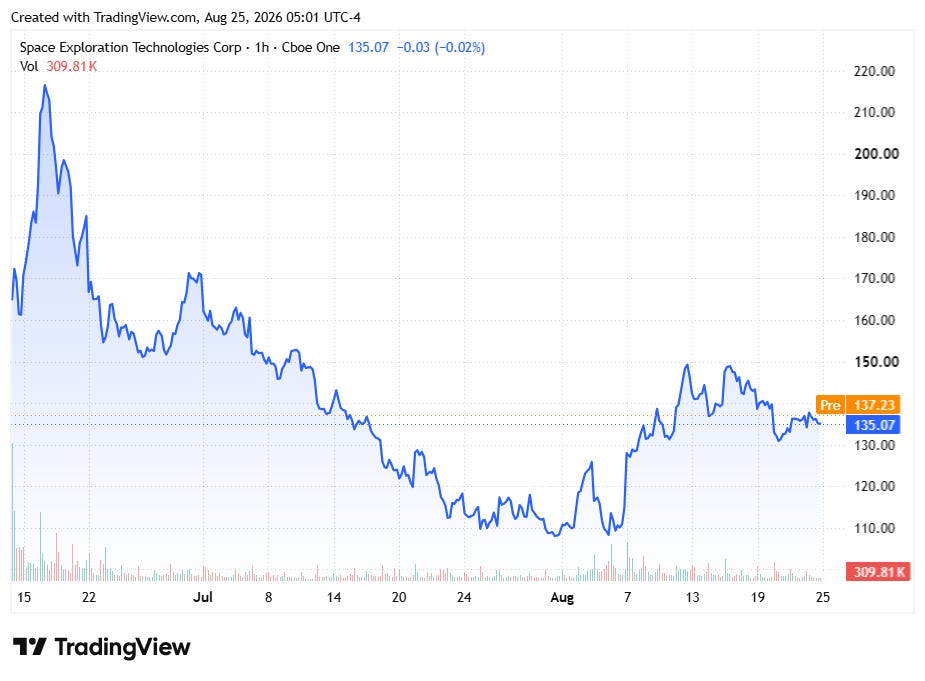The height and width of the screenshot is (681, 925).
Task: Click the blue 135.07 current price tag
Action: click(874, 425)
